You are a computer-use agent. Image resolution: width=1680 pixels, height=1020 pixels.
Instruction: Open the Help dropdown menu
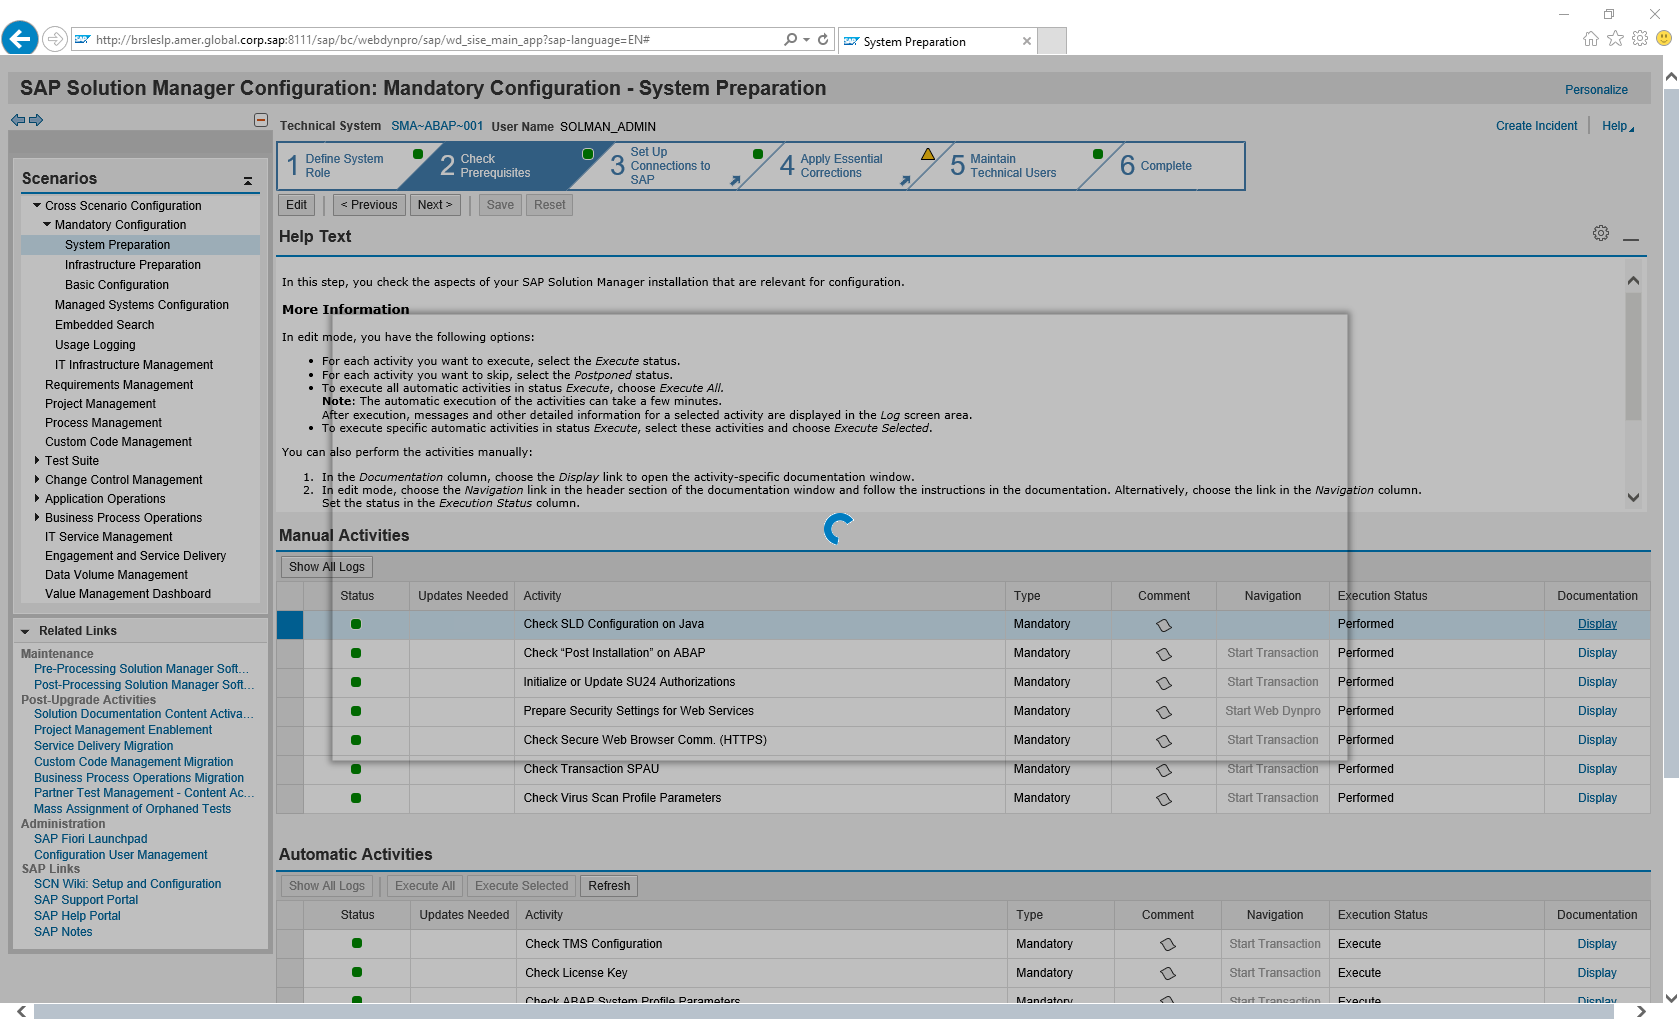point(1617,126)
